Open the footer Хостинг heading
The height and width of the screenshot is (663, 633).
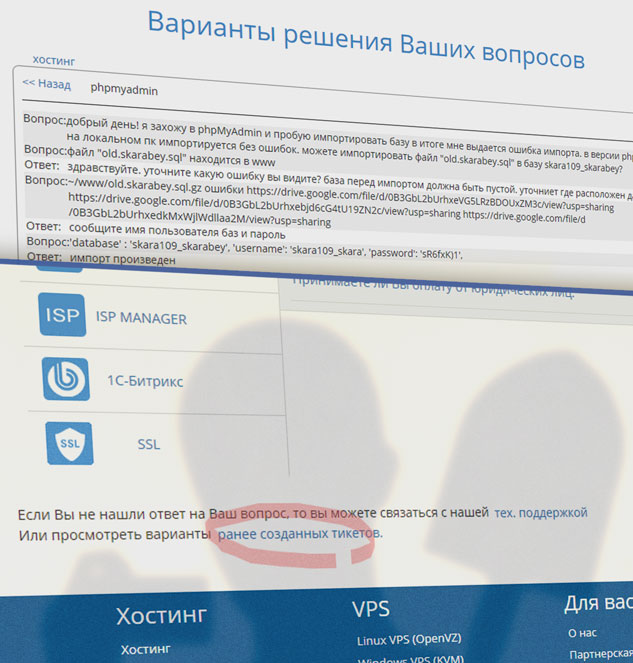(x=162, y=616)
